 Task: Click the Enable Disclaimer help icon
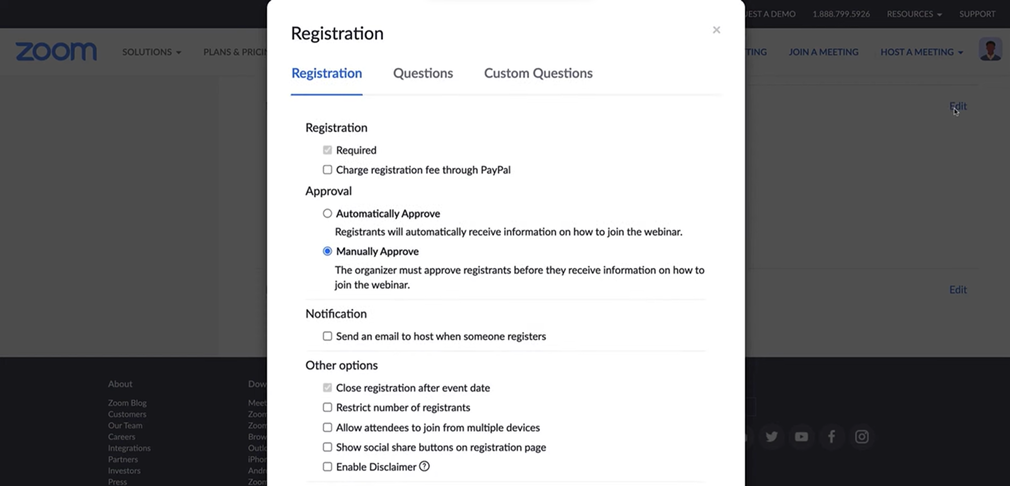coord(424,466)
